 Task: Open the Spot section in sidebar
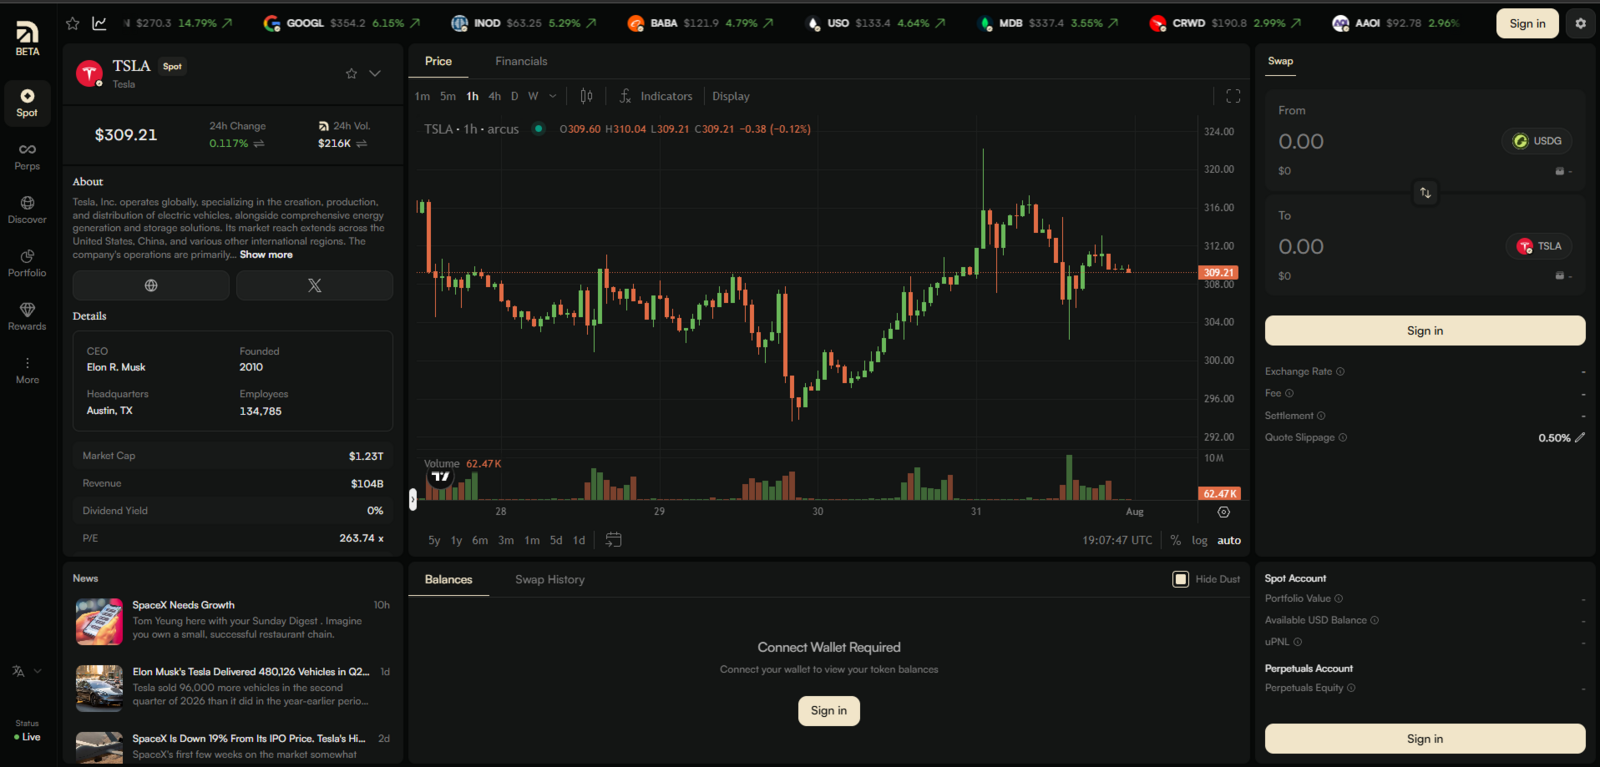(27, 103)
